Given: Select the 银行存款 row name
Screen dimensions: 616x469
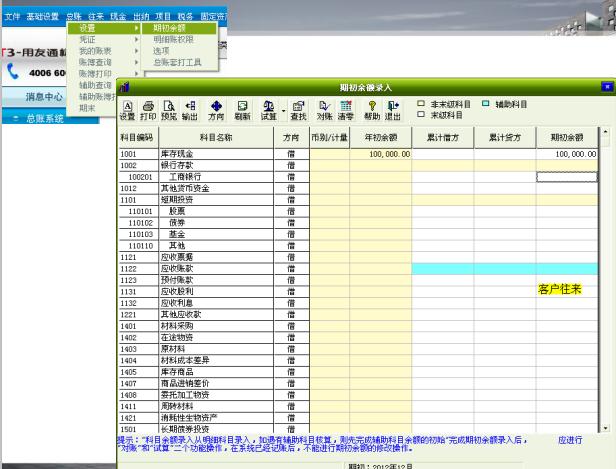Looking at the screenshot, I should tap(177, 165).
